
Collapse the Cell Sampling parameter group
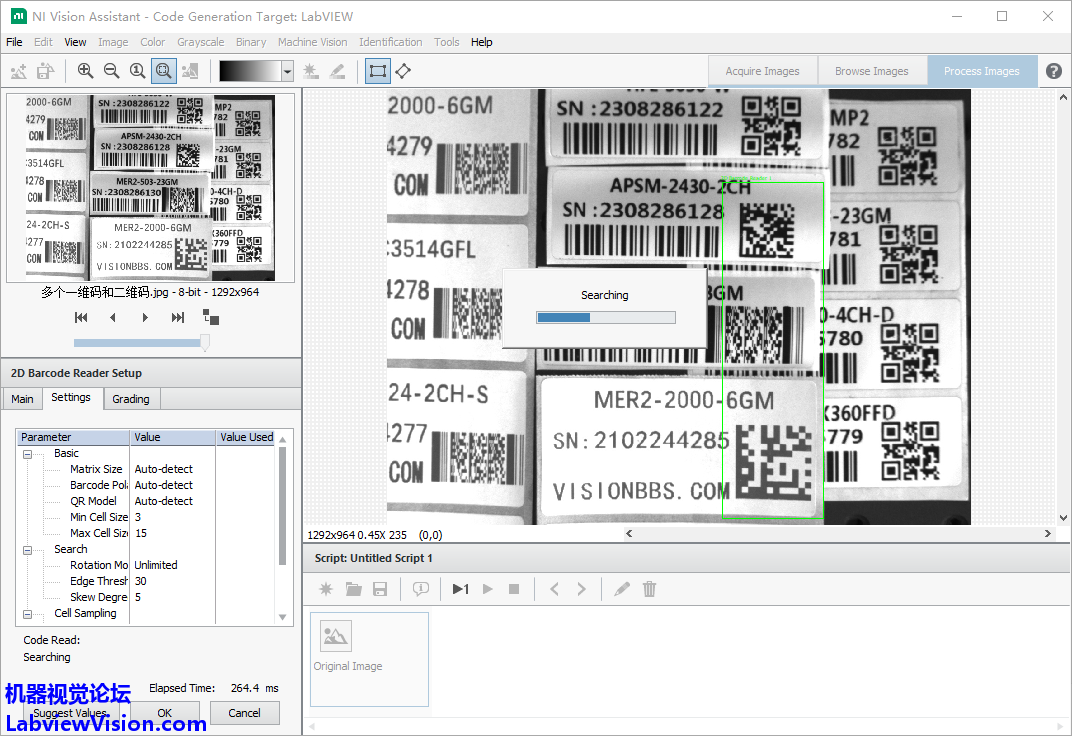pos(27,614)
